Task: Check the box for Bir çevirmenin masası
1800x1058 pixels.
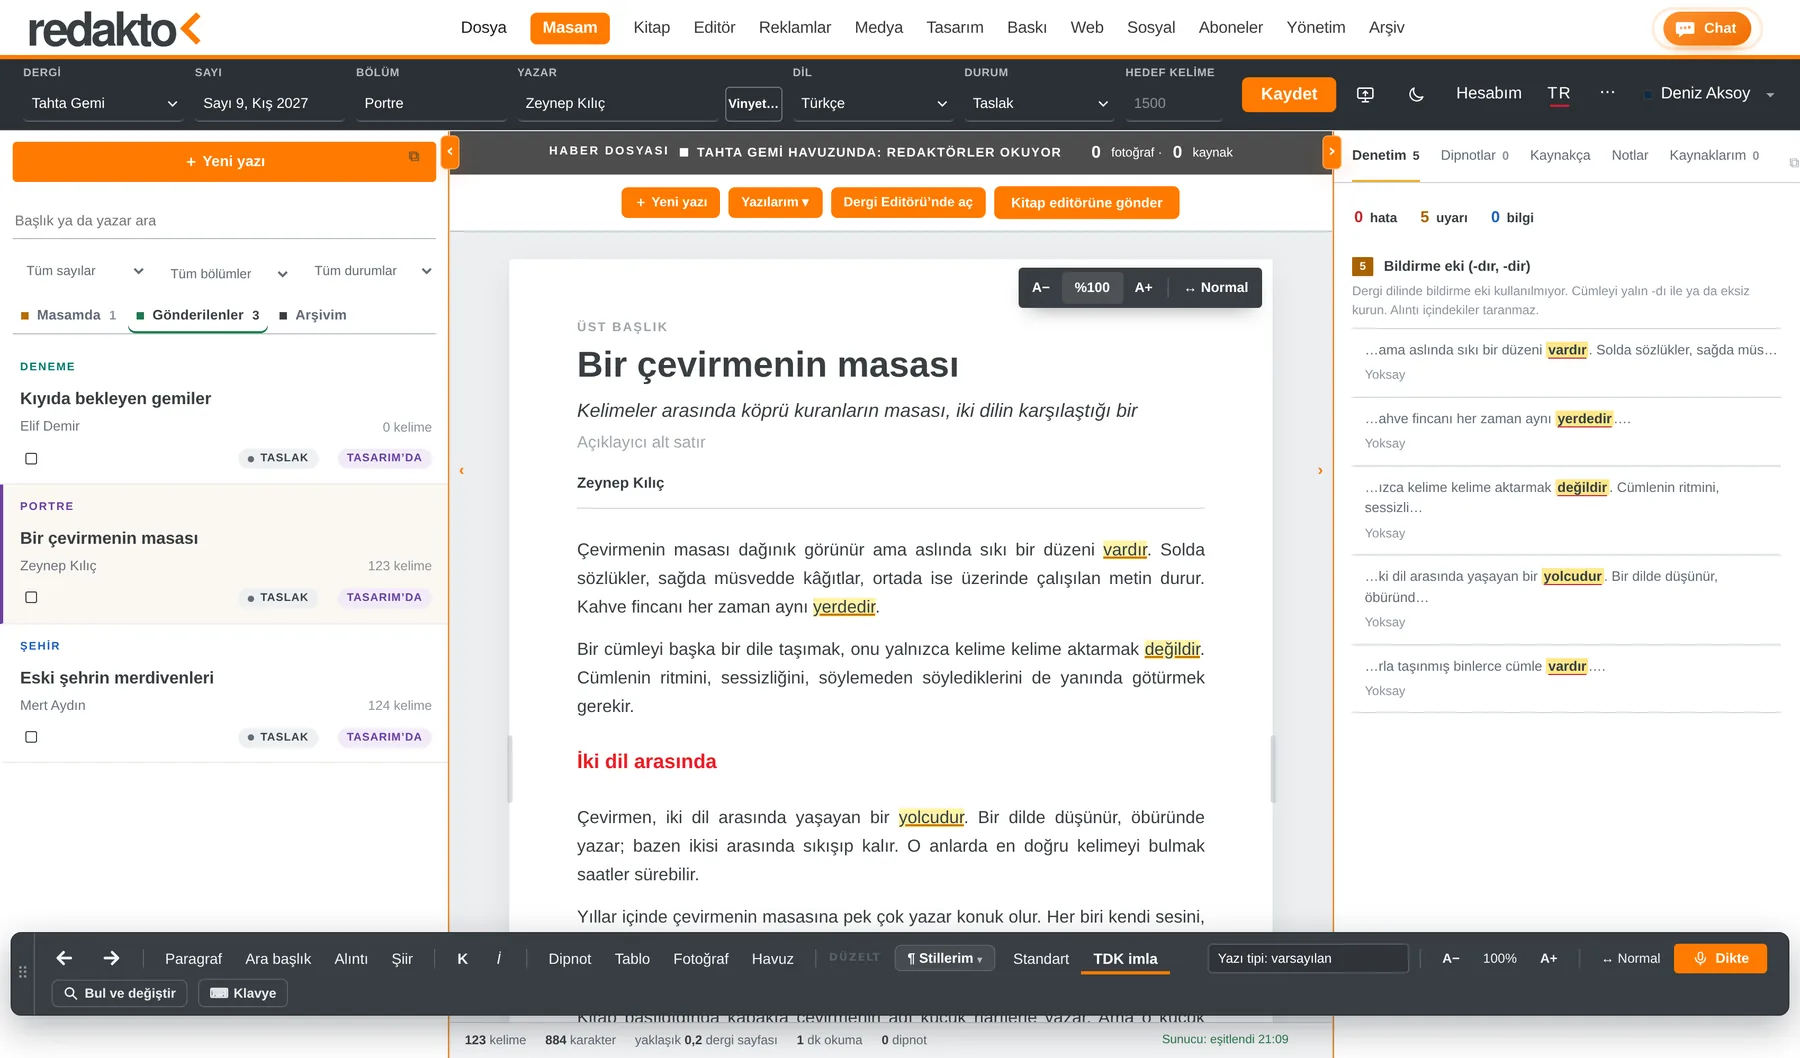Action: [x=31, y=597]
